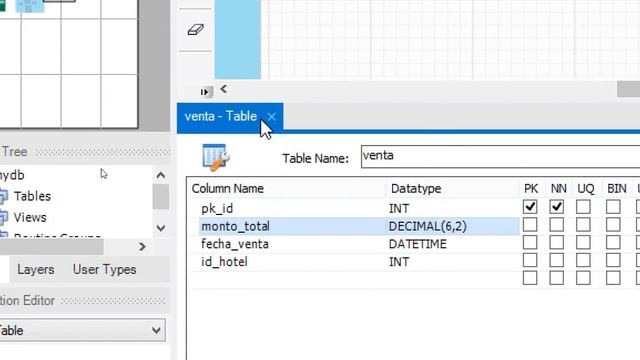
Task: Select the id_hotel column name
Action: [x=224, y=262]
